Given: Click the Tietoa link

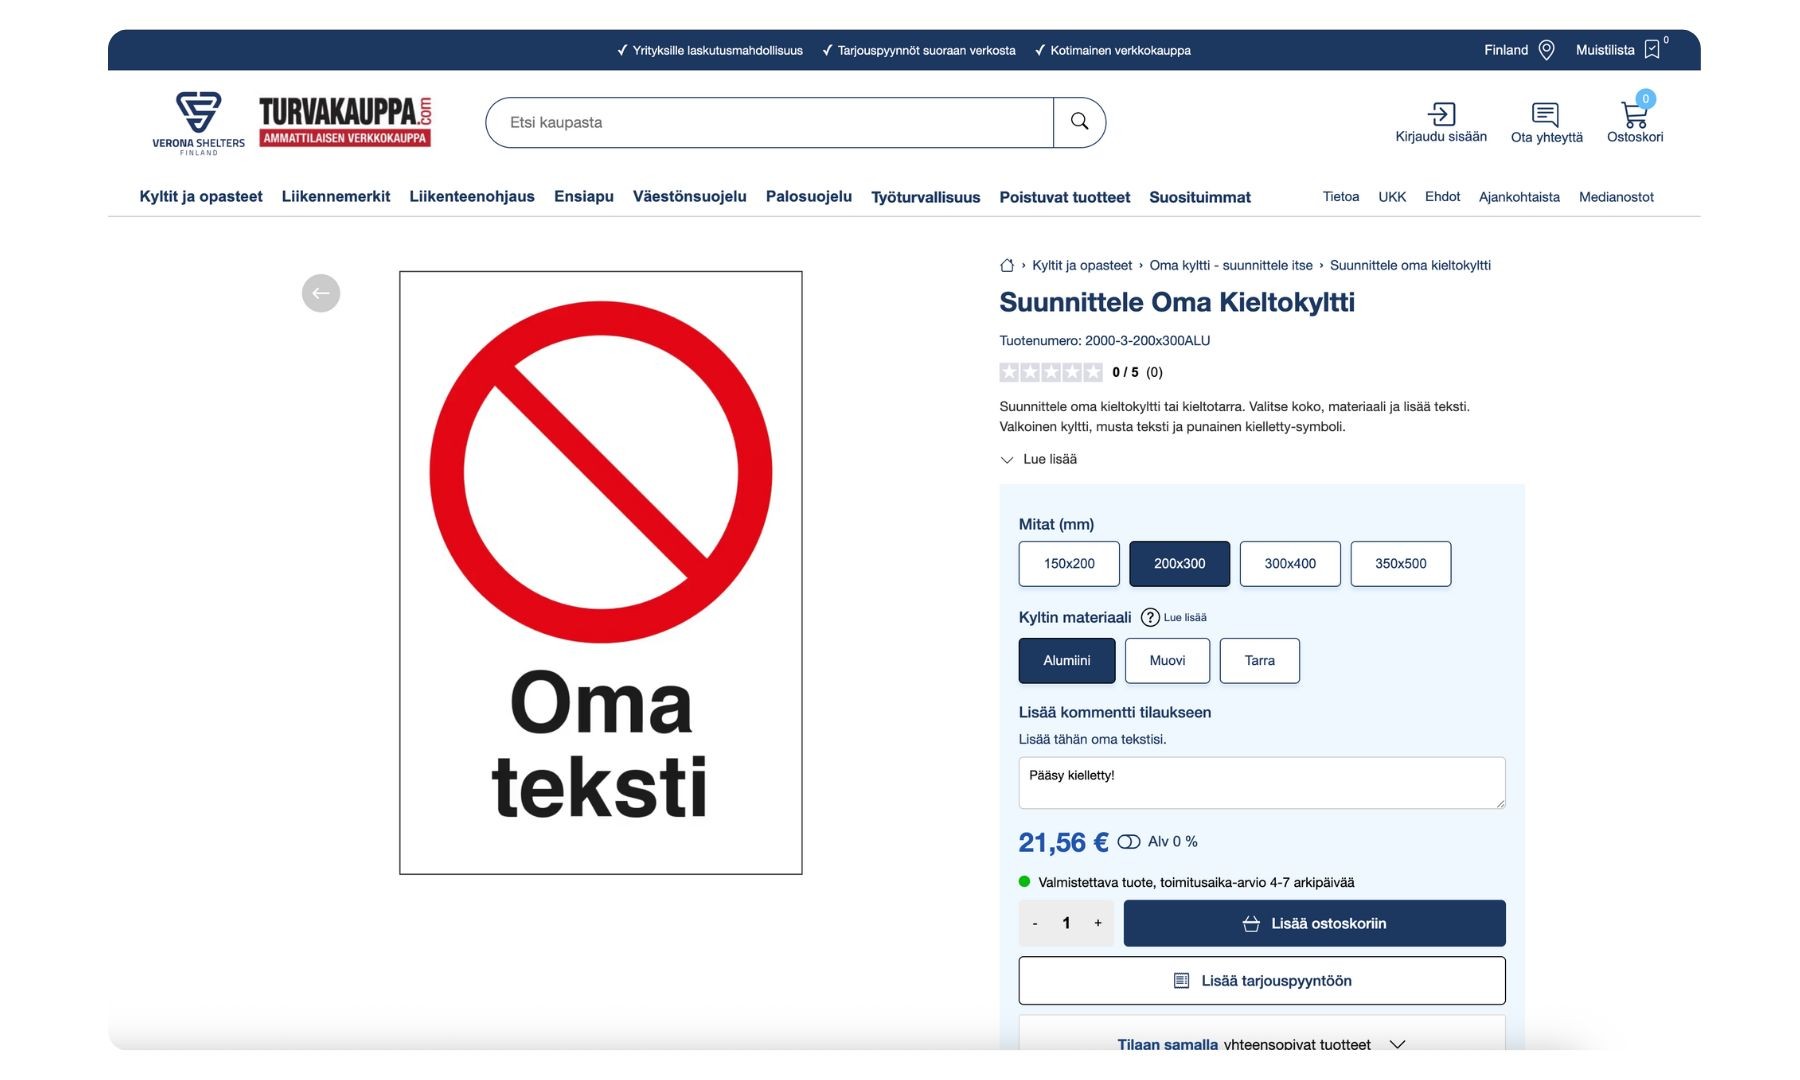Looking at the screenshot, I should click(x=1341, y=196).
